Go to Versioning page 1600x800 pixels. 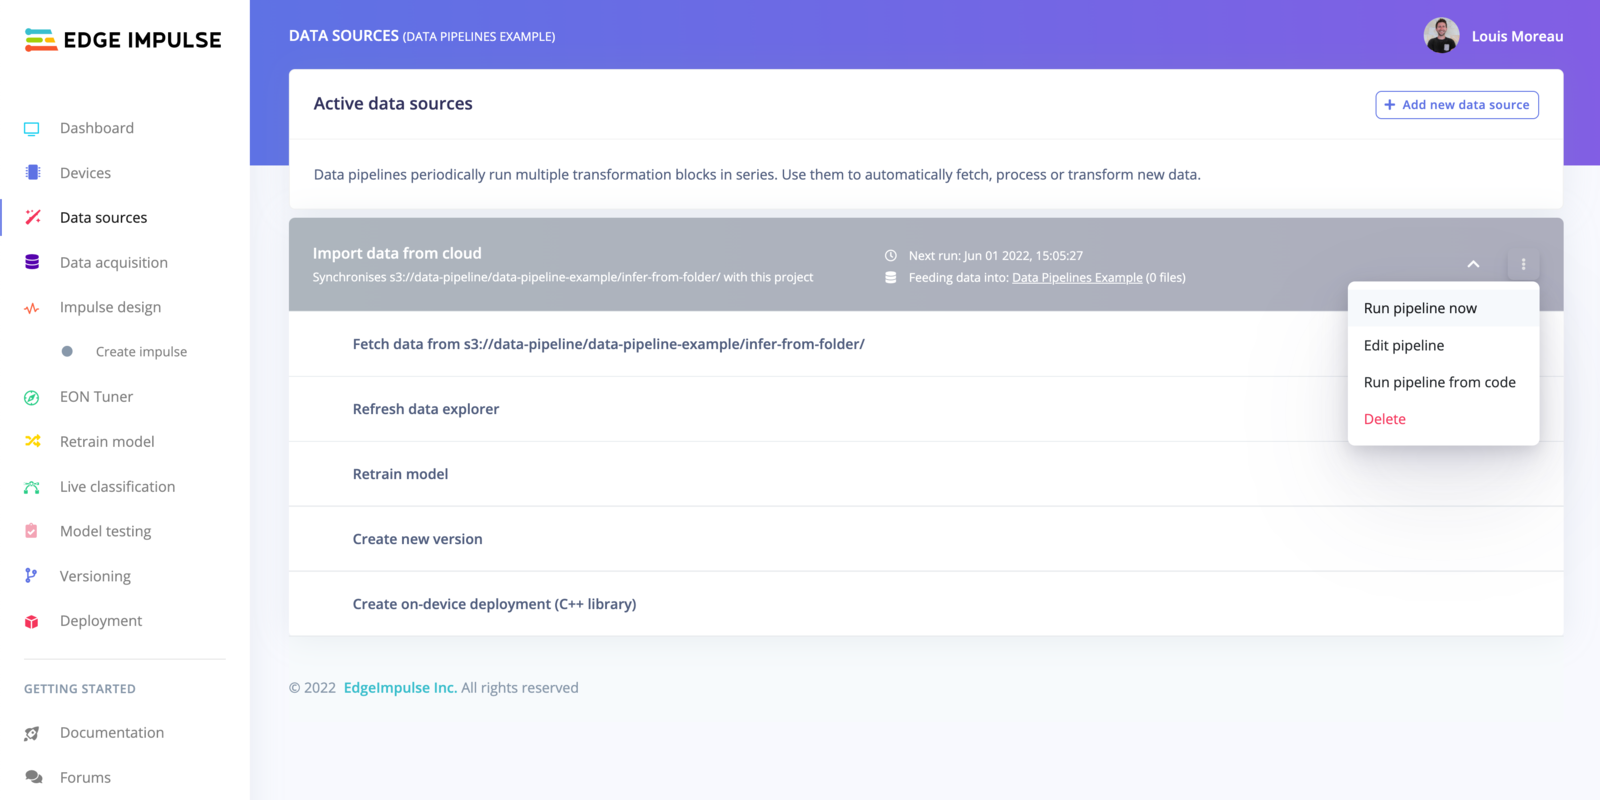pos(95,576)
